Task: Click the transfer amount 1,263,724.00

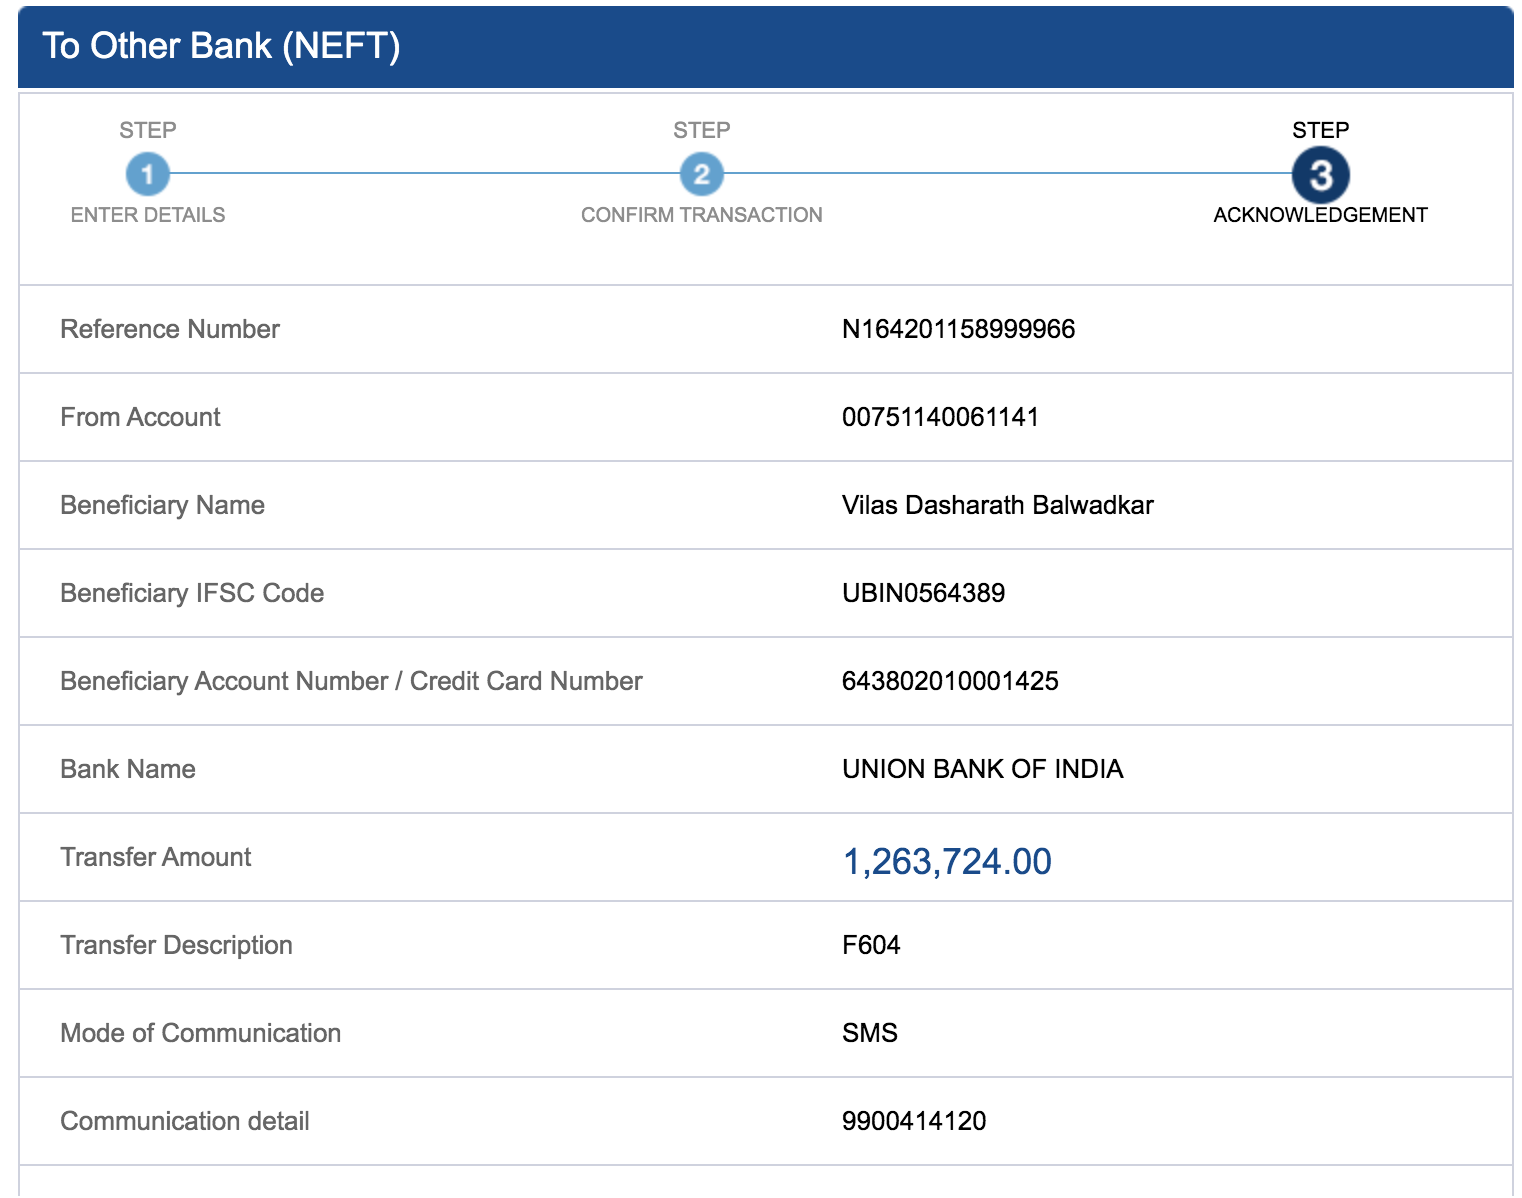Action: click(947, 861)
